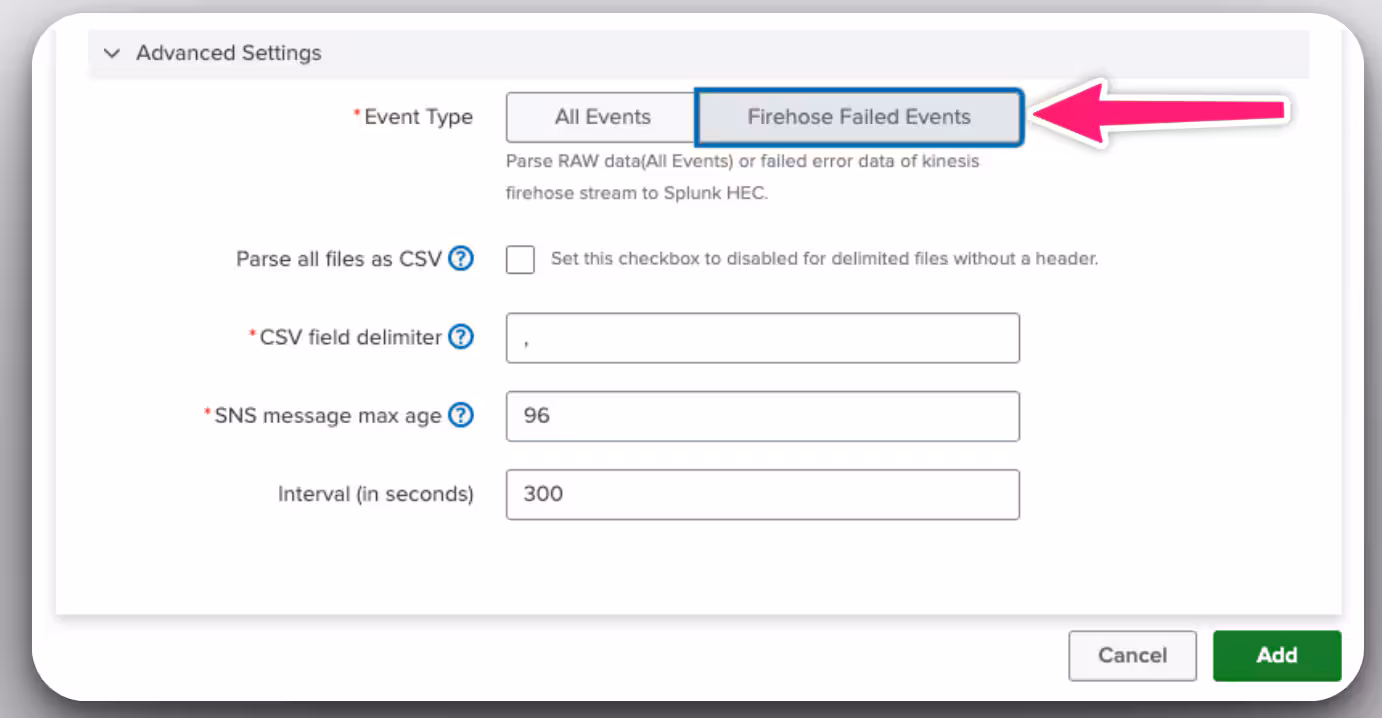Click the Event Type field label
This screenshot has width=1382, height=718.
(x=418, y=117)
